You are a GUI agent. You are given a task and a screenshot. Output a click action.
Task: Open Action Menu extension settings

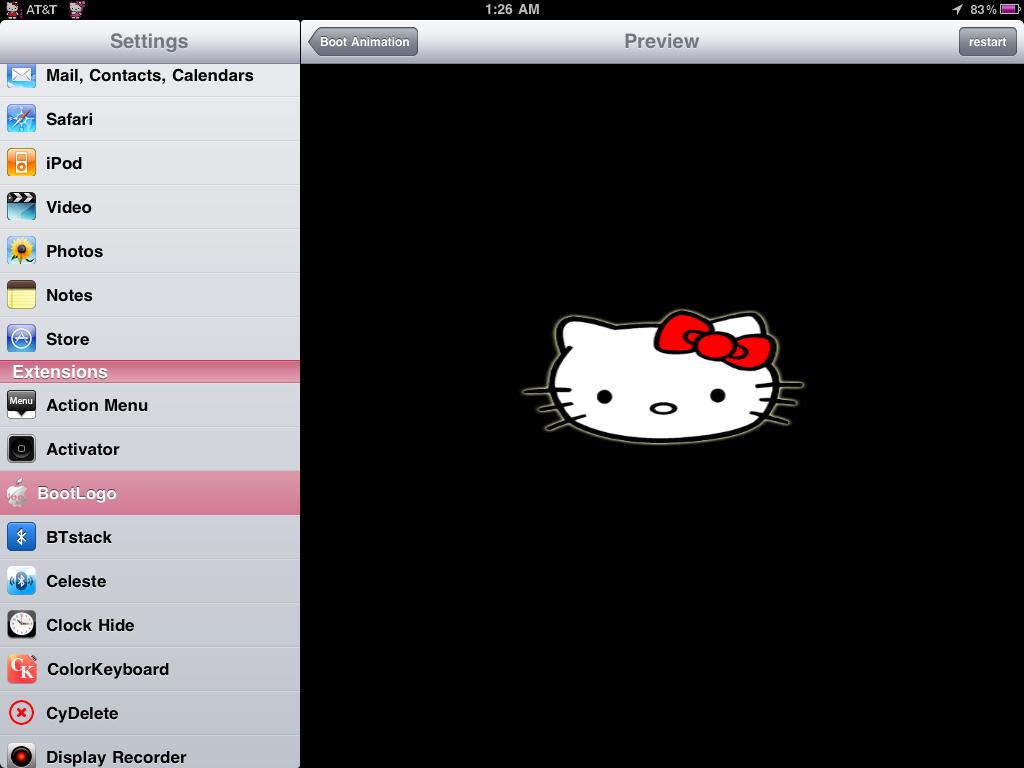pos(150,405)
